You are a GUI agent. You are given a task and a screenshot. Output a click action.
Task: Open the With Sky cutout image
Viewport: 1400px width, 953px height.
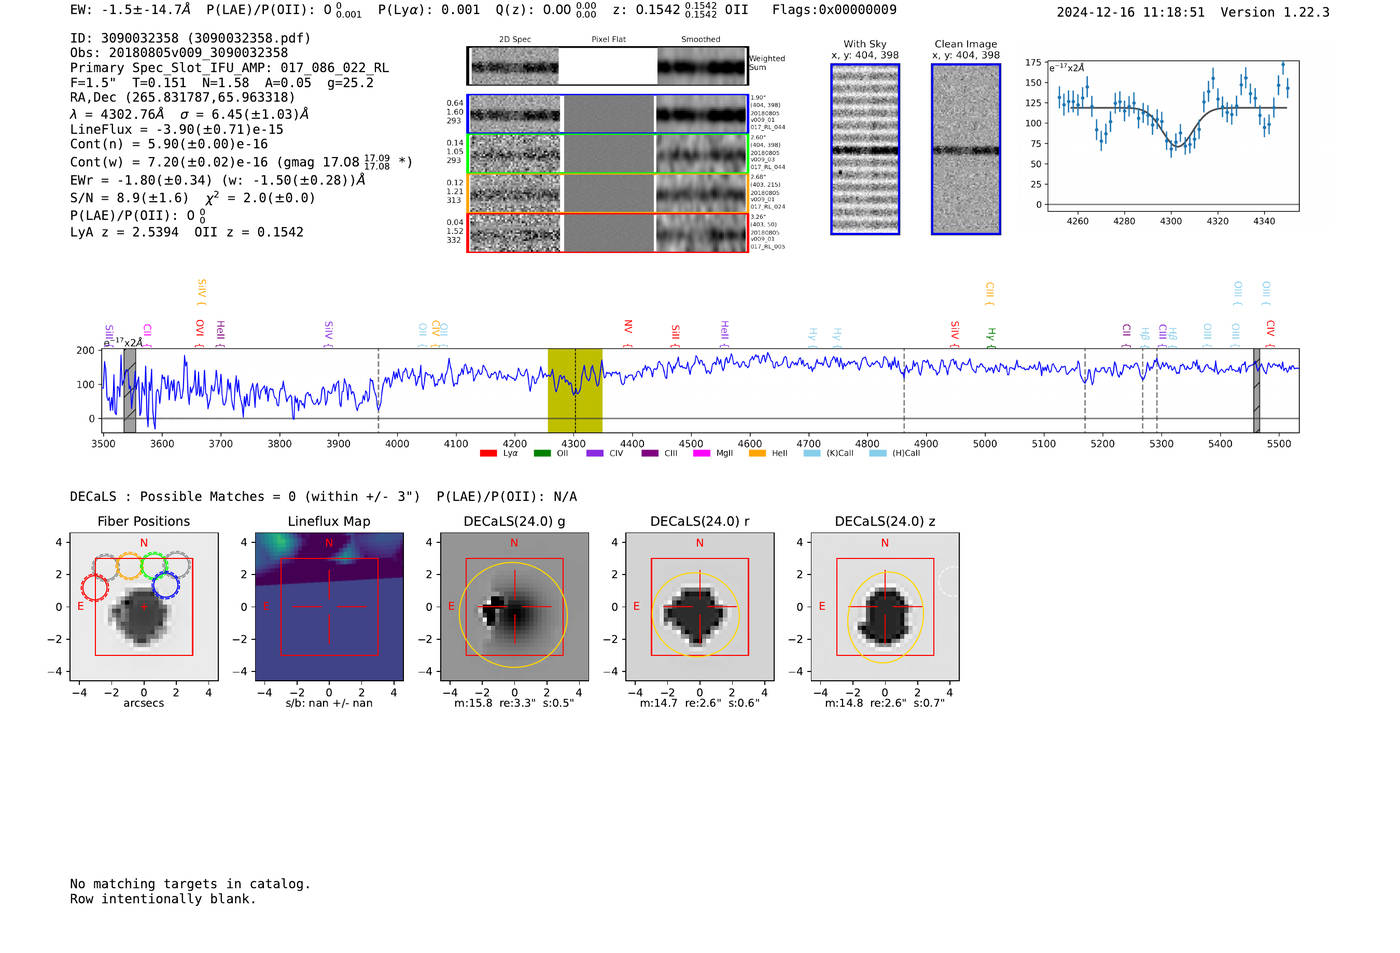click(x=865, y=149)
